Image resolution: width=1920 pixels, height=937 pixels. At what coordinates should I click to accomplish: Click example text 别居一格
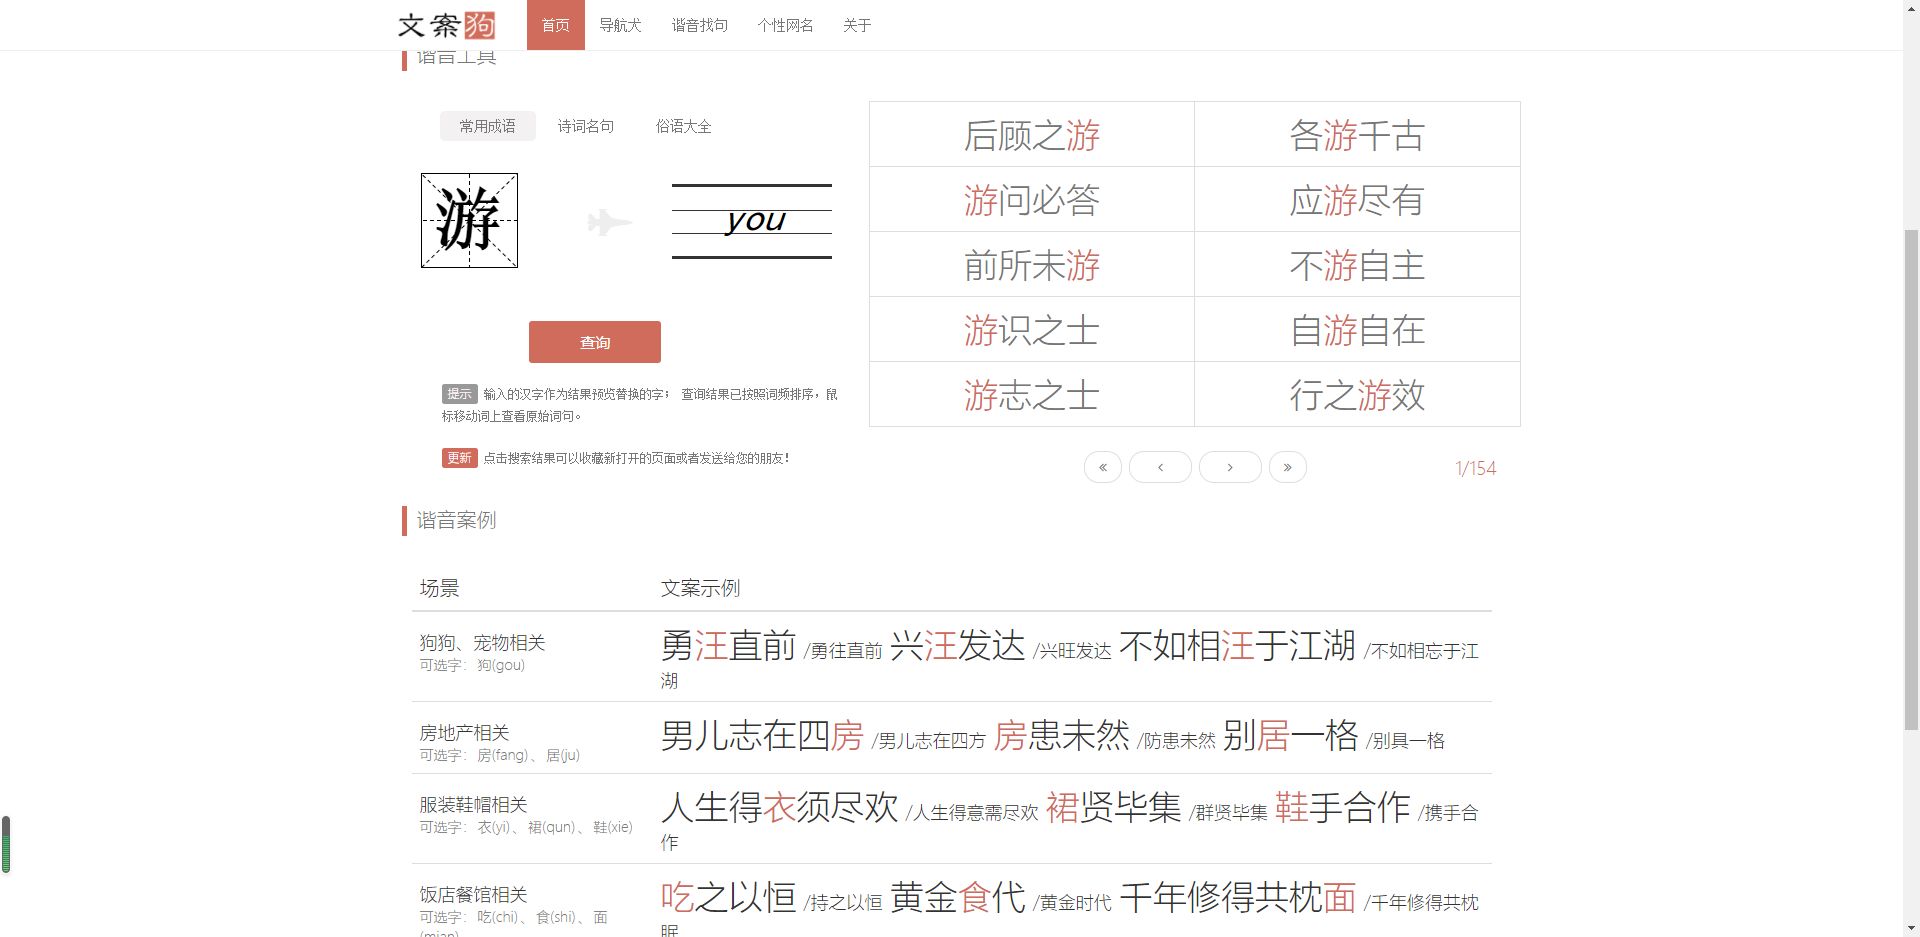point(1290,736)
